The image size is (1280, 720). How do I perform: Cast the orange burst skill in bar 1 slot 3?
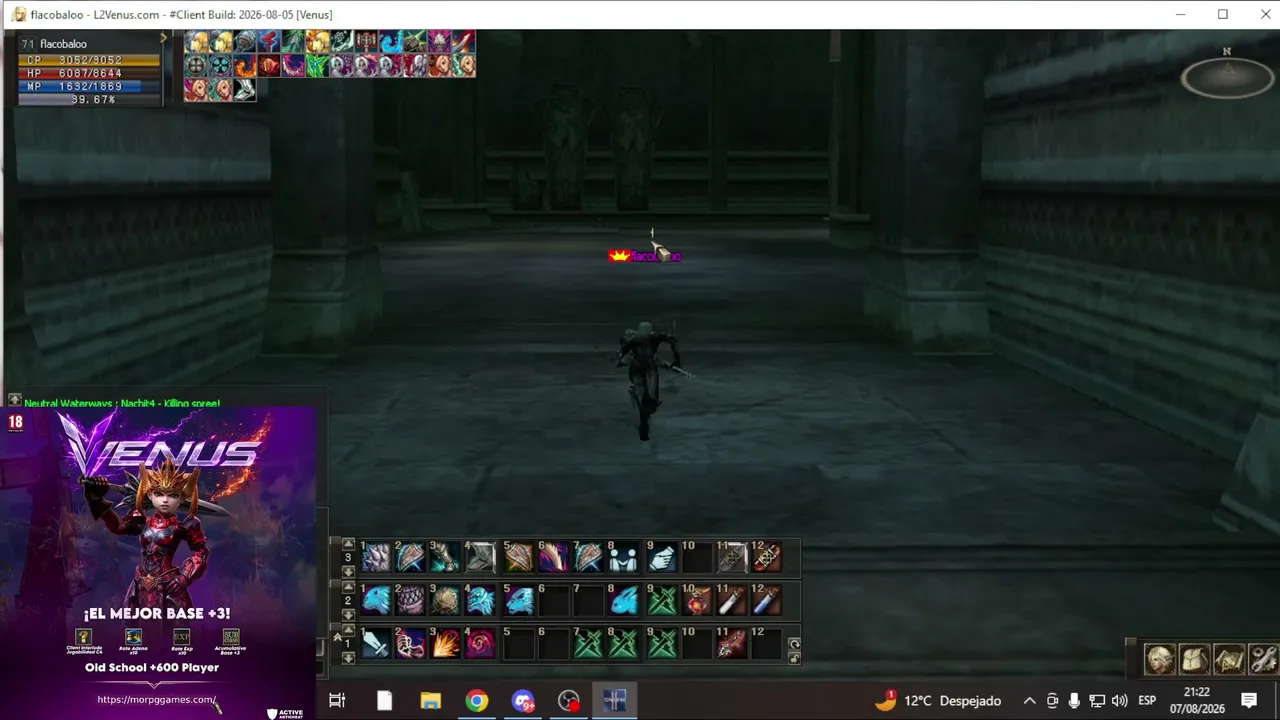pyautogui.click(x=445, y=645)
